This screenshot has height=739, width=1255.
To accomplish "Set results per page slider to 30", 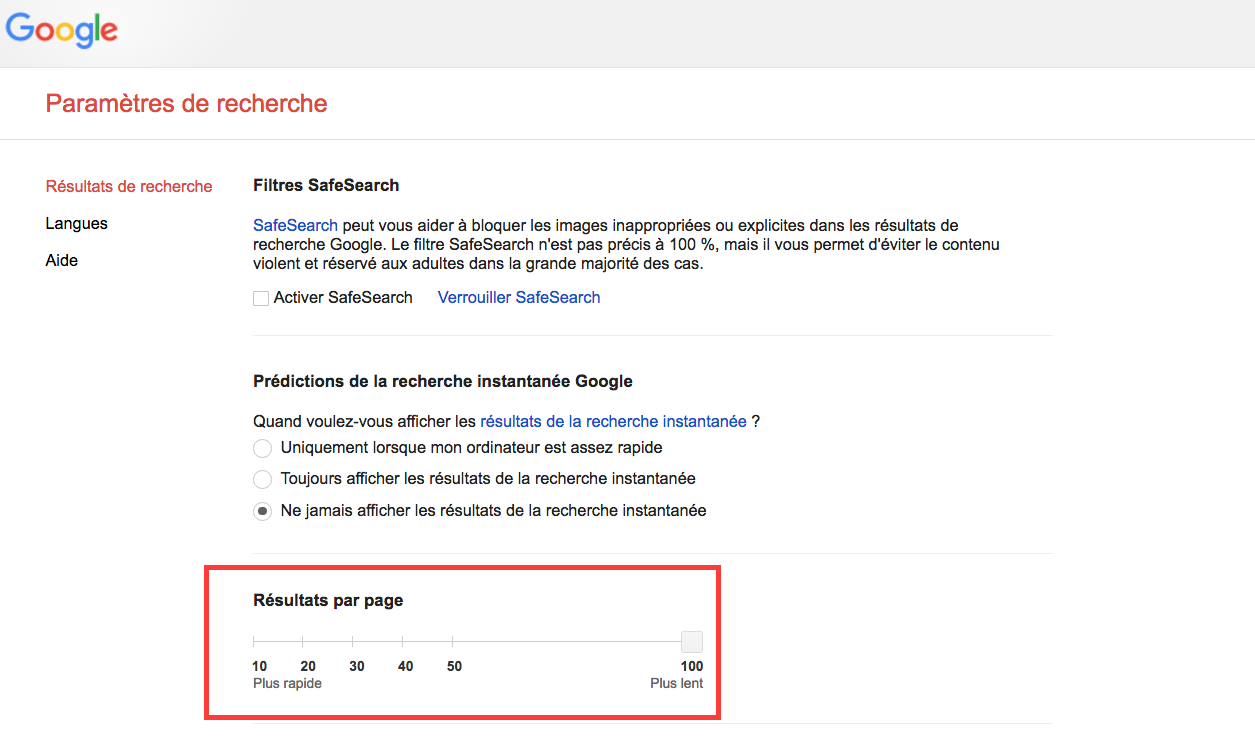I will [x=352, y=642].
